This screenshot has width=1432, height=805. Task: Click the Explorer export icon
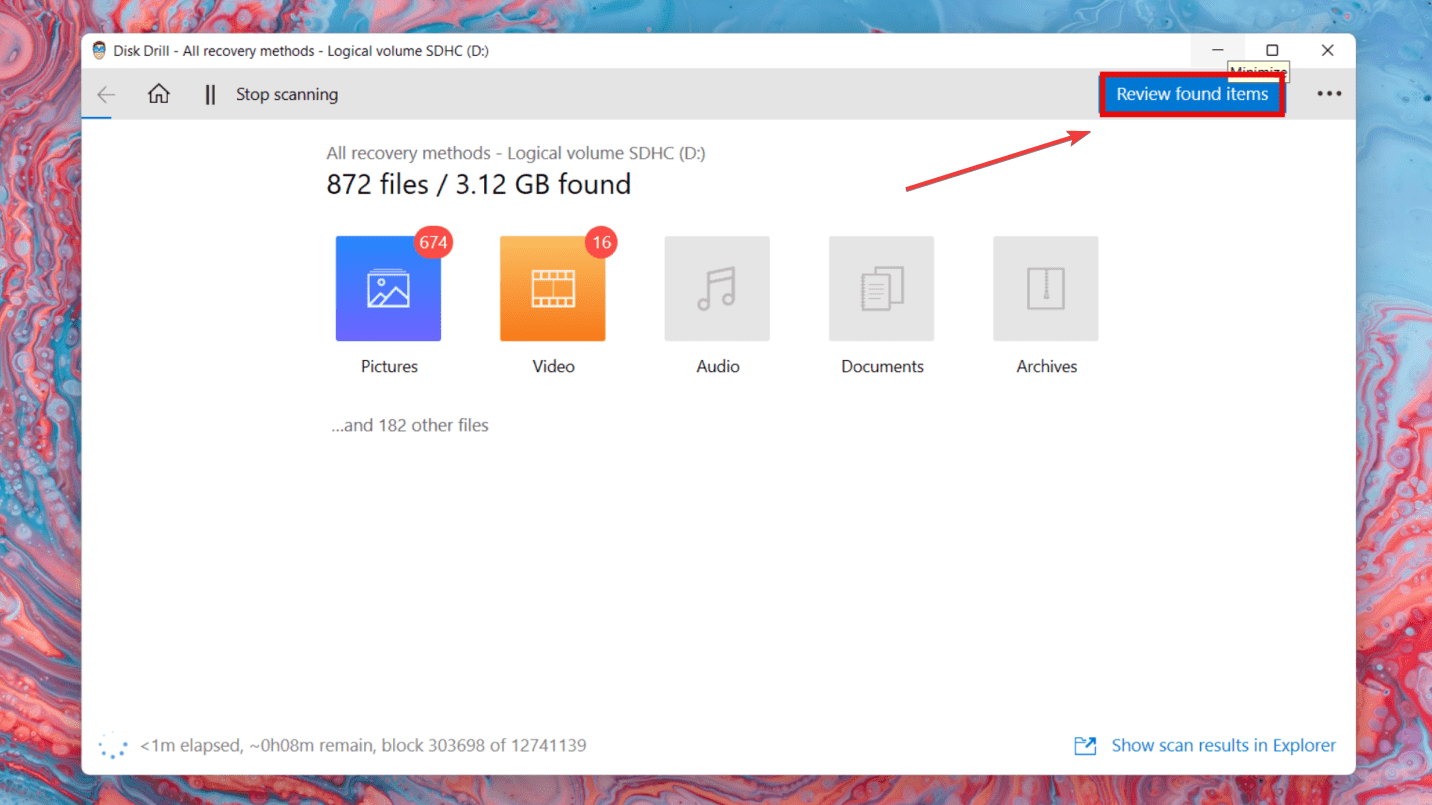[1085, 745]
